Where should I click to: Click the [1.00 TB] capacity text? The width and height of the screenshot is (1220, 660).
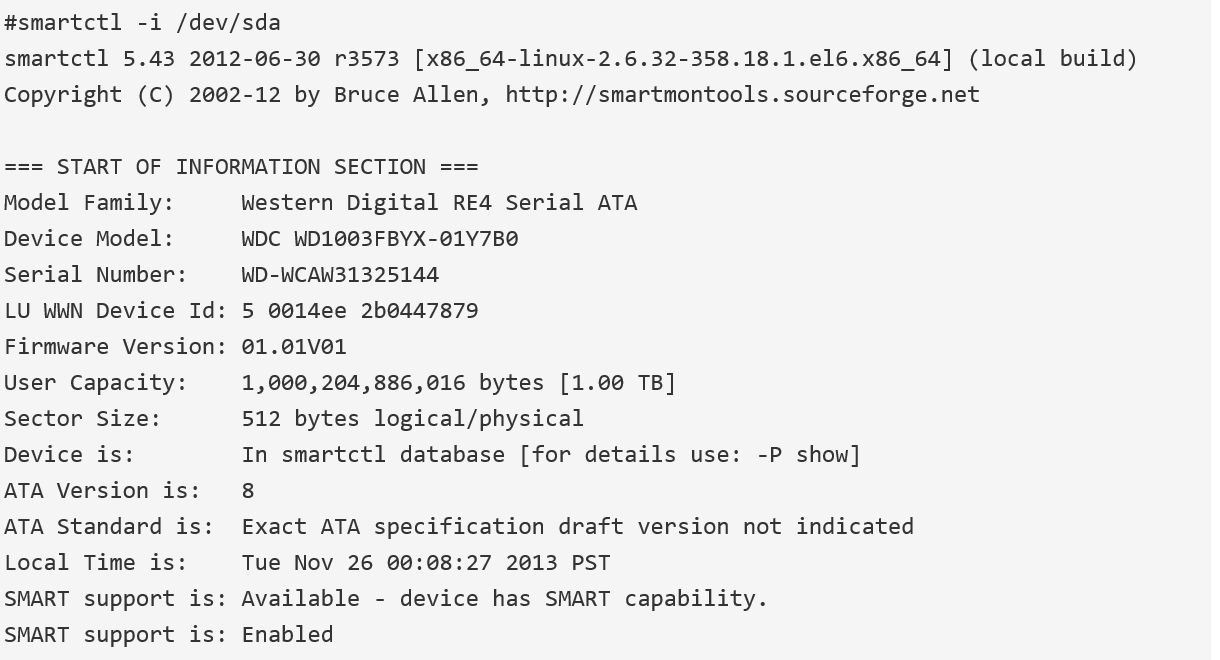pyautogui.click(x=617, y=383)
